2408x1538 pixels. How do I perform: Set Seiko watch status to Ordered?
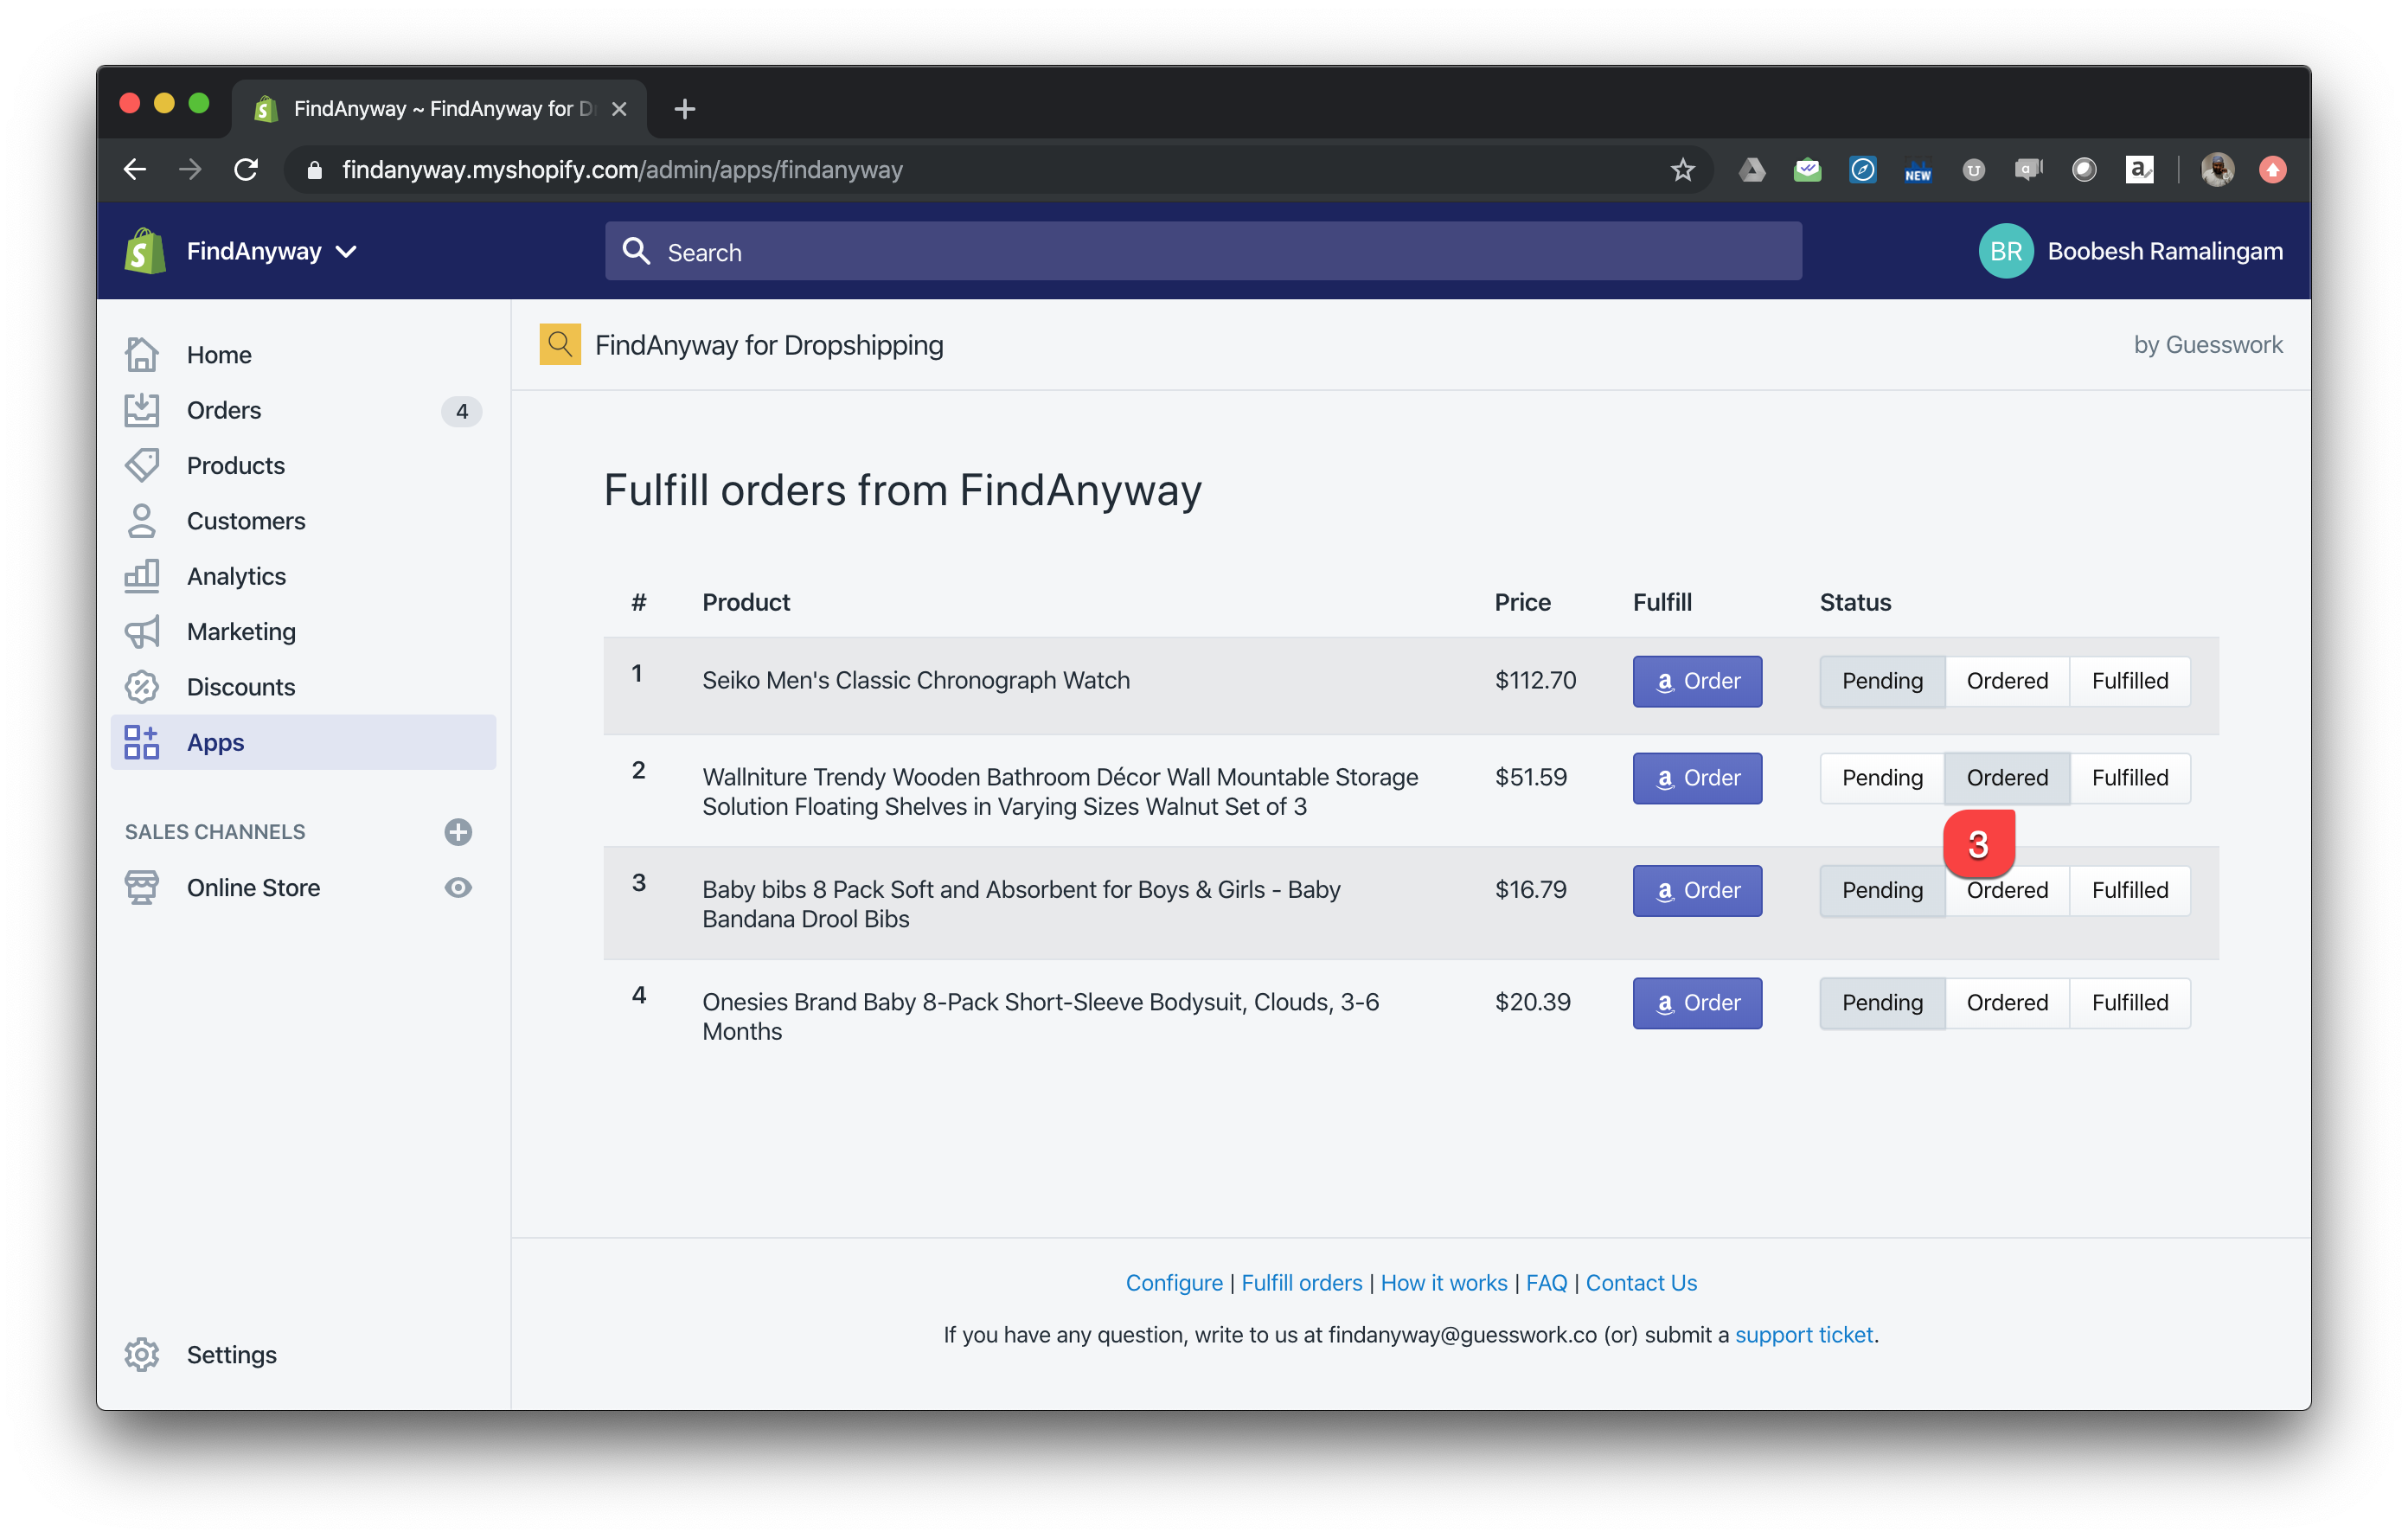(x=2007, y=681)
